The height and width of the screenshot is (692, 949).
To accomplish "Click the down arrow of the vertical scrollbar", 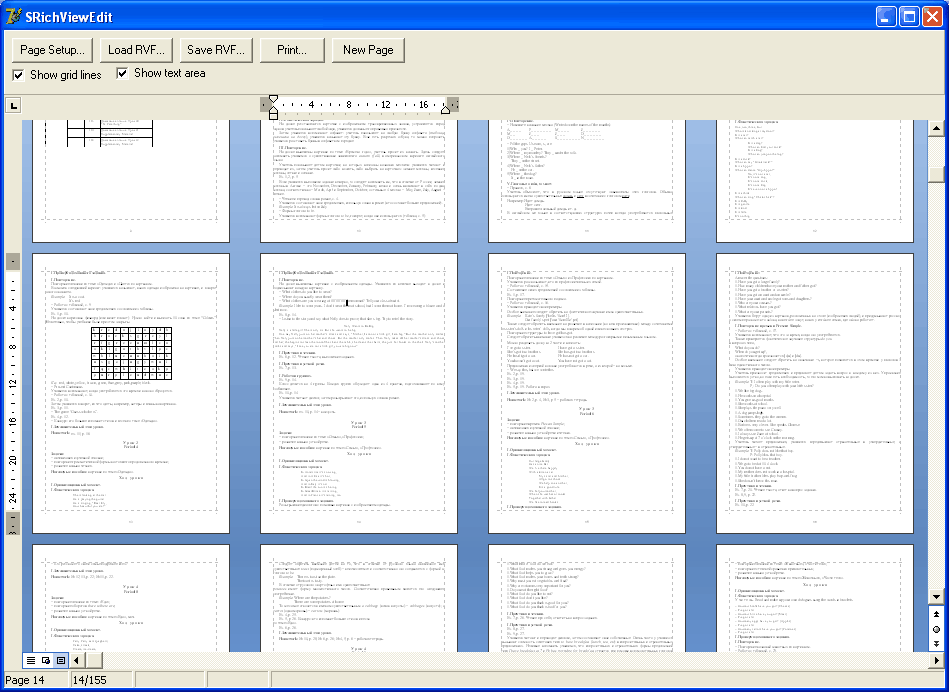I will pos(936,597).
